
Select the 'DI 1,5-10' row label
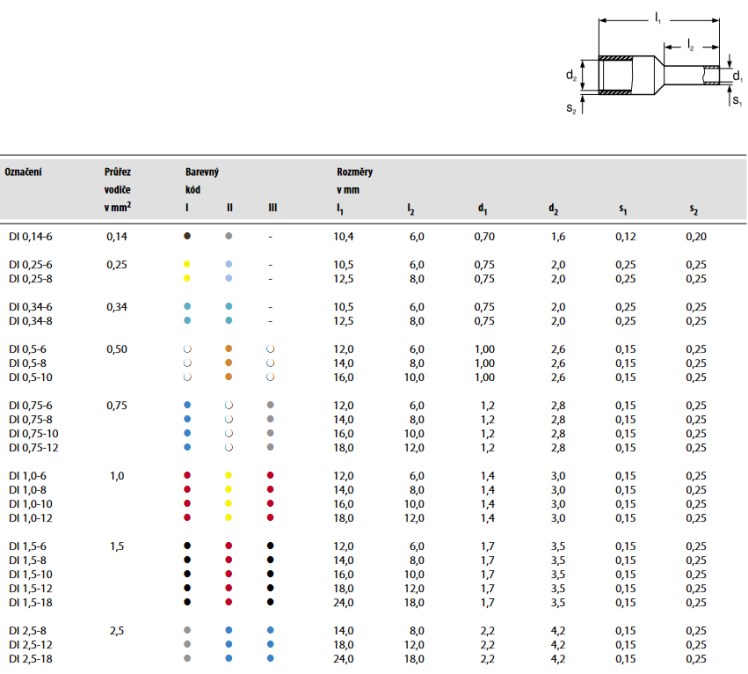tap(31, 574)
